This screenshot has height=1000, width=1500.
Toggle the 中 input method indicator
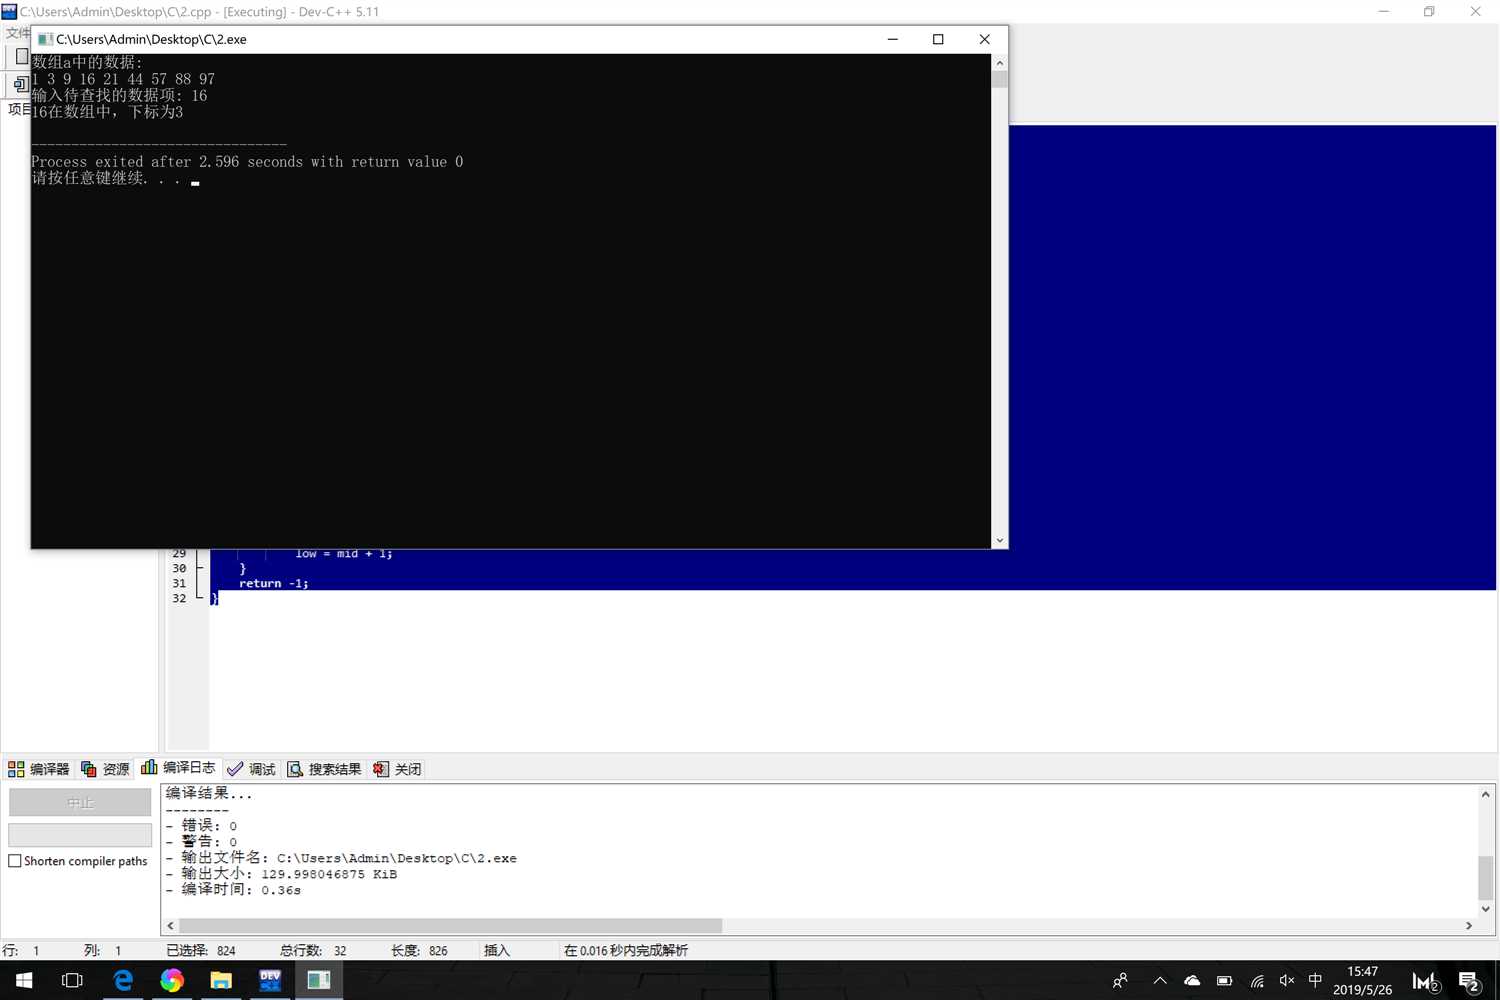click(x=1315, y=981)
